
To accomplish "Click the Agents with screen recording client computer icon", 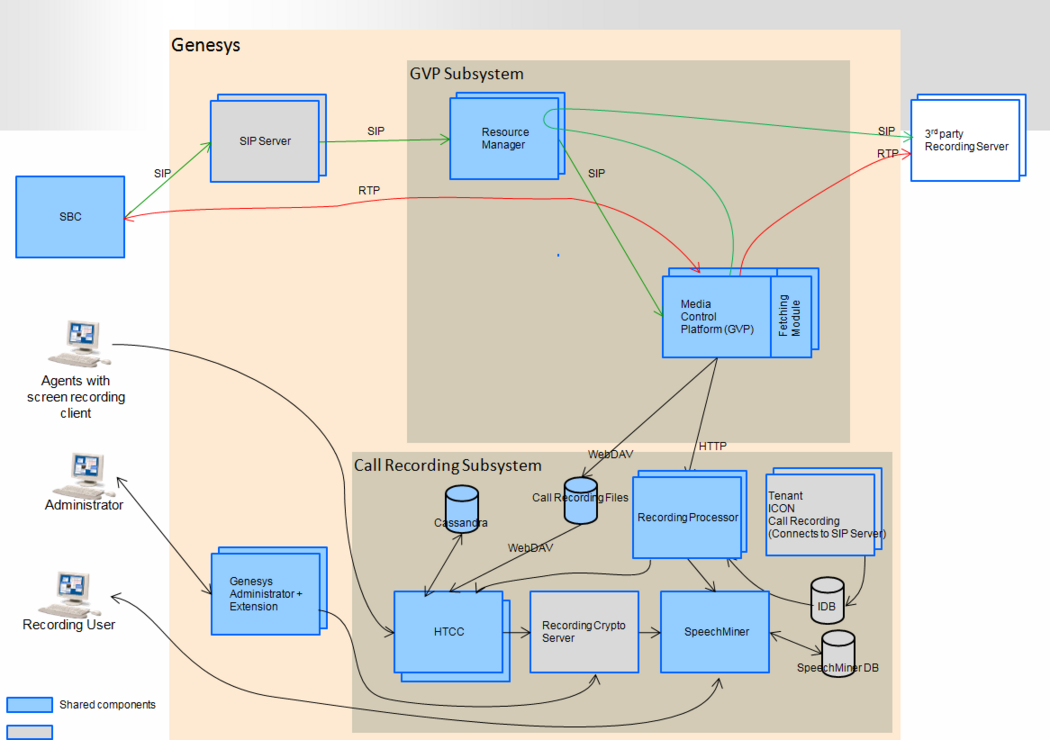I will click(80, 344).
